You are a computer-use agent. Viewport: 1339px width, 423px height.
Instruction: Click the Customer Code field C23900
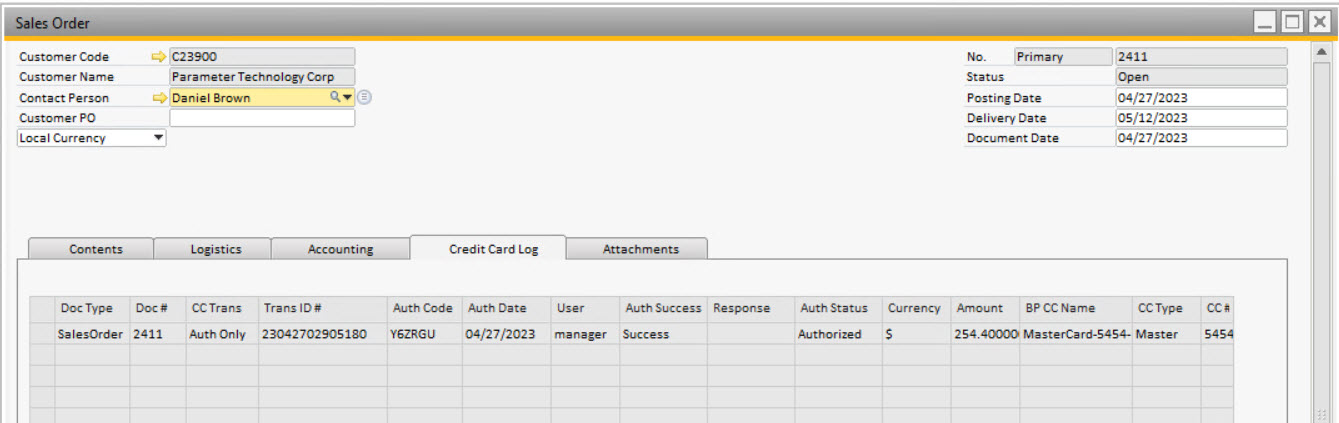tap(262, 57)
